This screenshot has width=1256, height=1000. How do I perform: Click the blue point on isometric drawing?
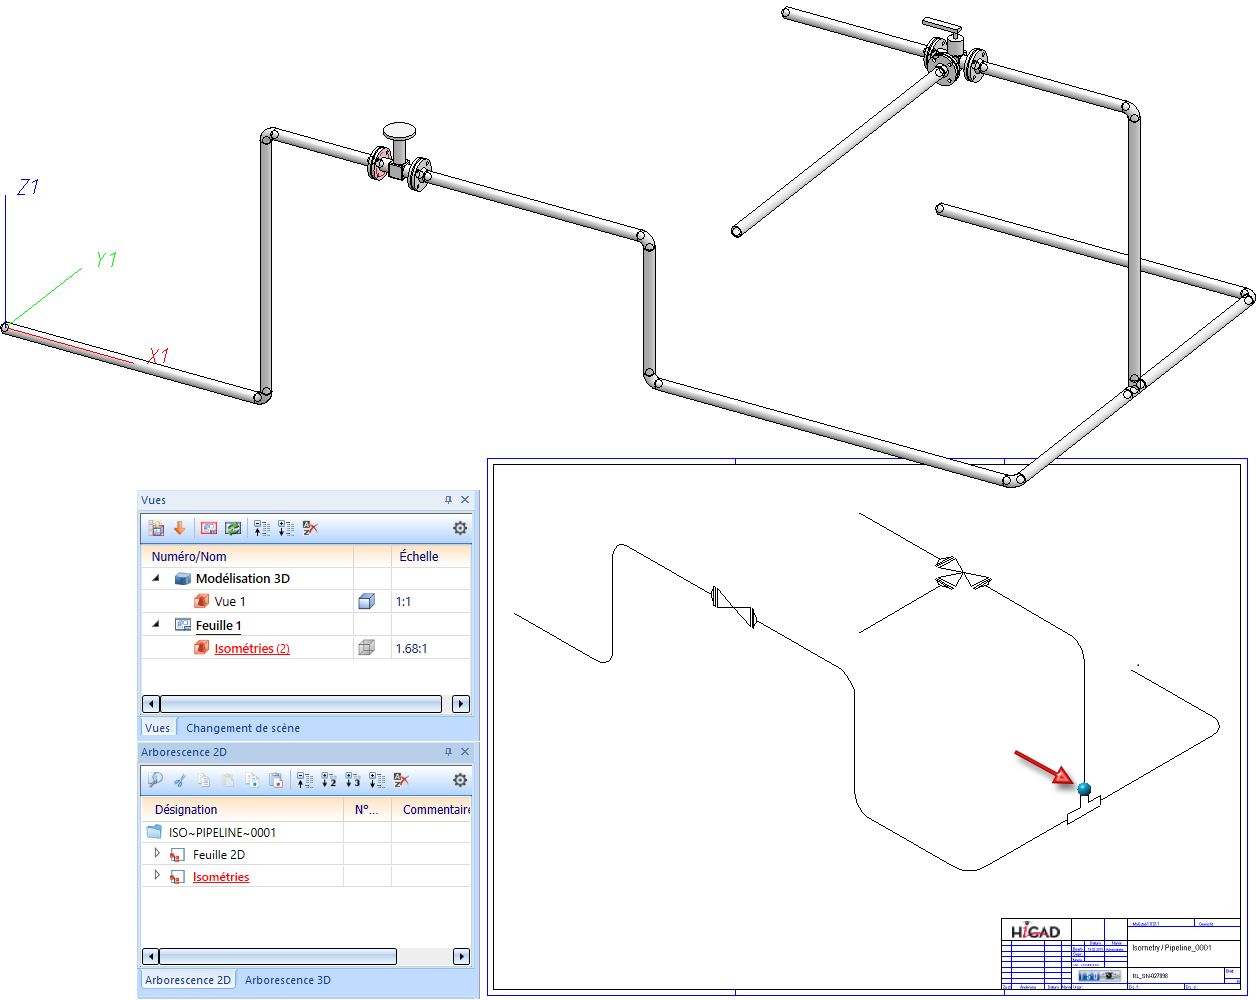click(x=1084, y=788)
